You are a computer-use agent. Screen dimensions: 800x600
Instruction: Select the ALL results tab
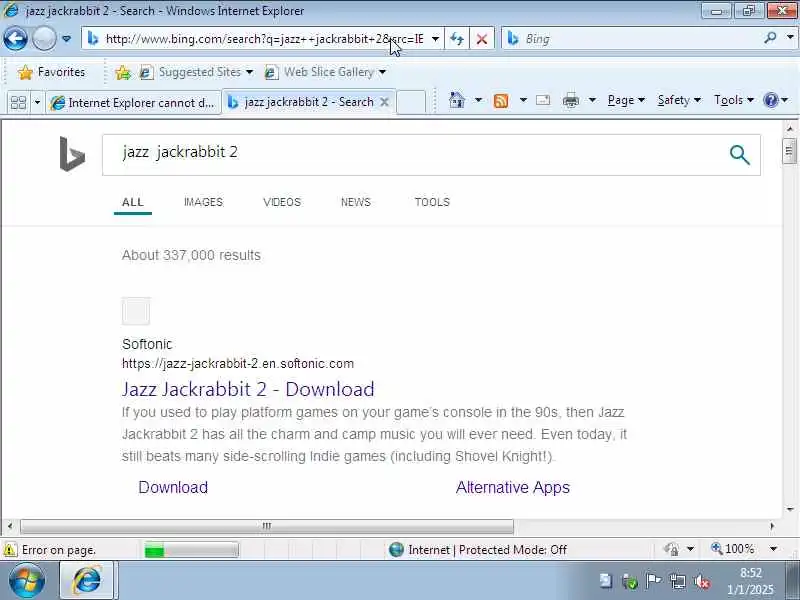(x=133, y=202)
